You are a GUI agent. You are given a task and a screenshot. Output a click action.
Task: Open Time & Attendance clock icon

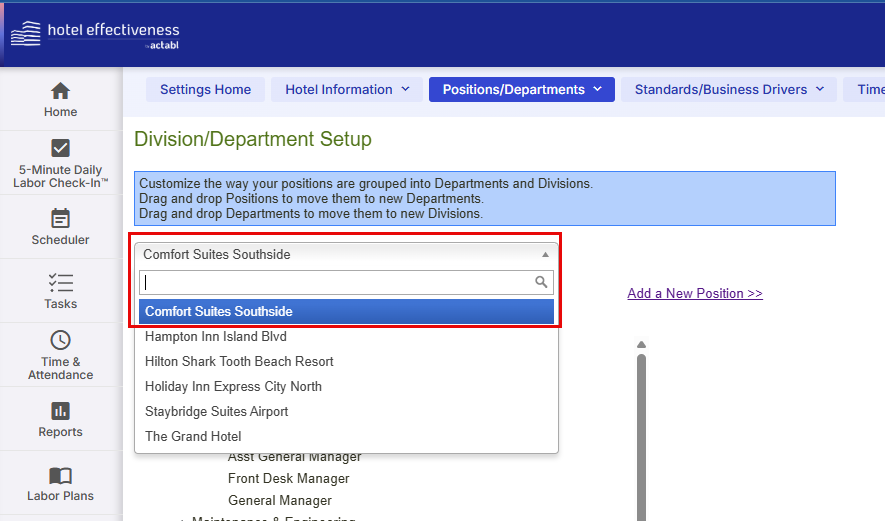(60, 340)
